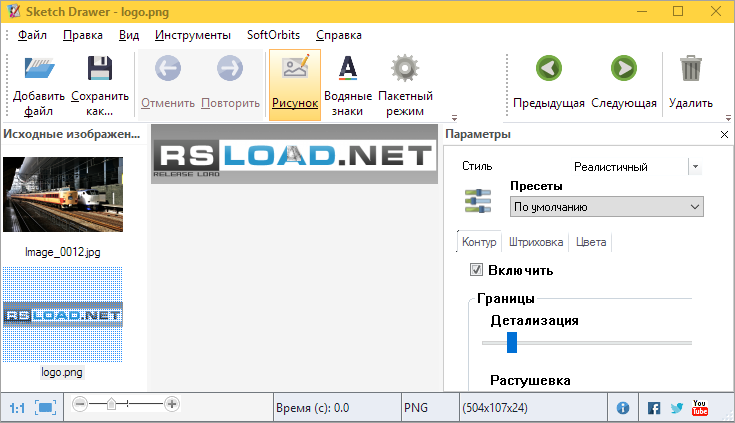This screenshot has height=423, width=735.
Task: Click the (504x107x24) dimensions status field
Action: click(x=533, y=408)
